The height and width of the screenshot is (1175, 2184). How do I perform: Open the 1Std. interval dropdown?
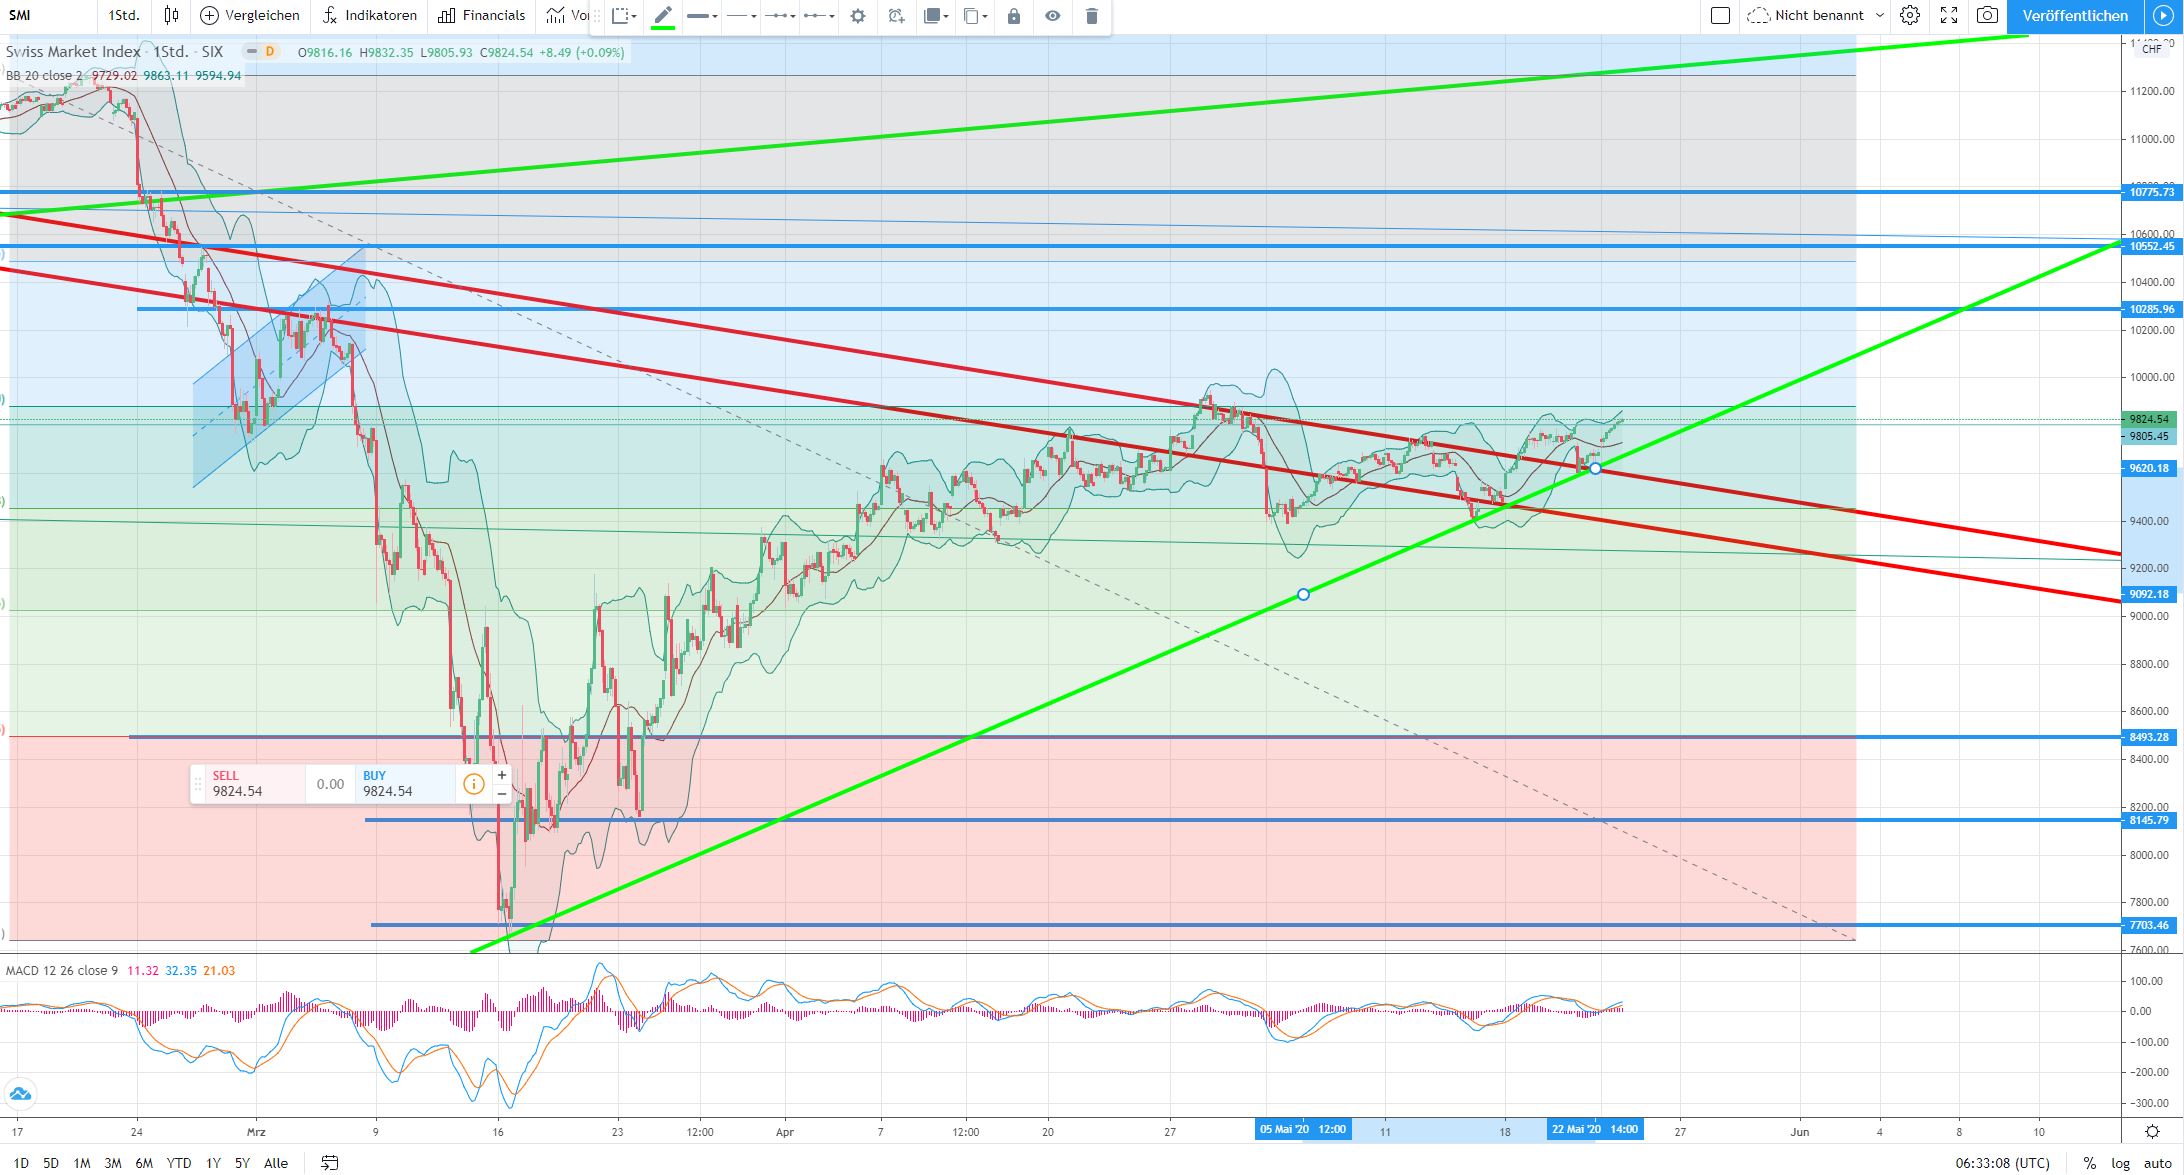tap(124, 15)
